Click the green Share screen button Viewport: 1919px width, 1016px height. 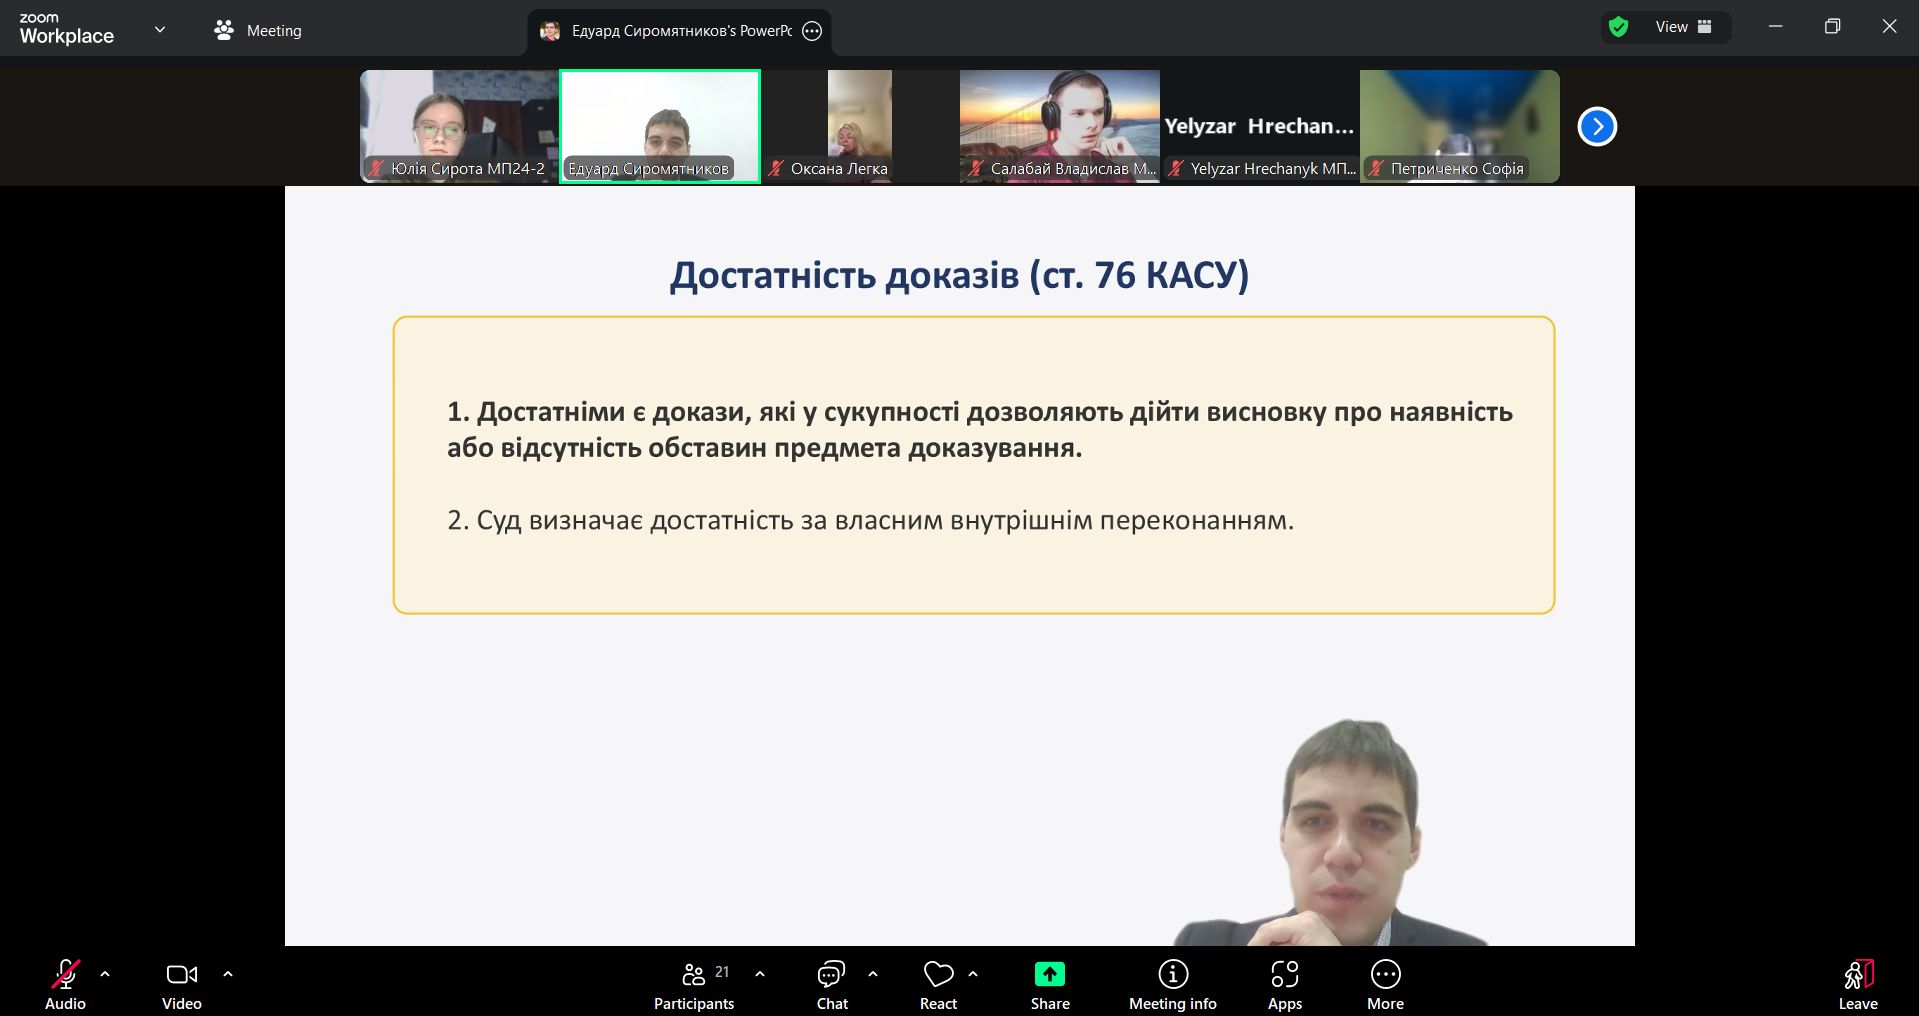pos(1049,985)
